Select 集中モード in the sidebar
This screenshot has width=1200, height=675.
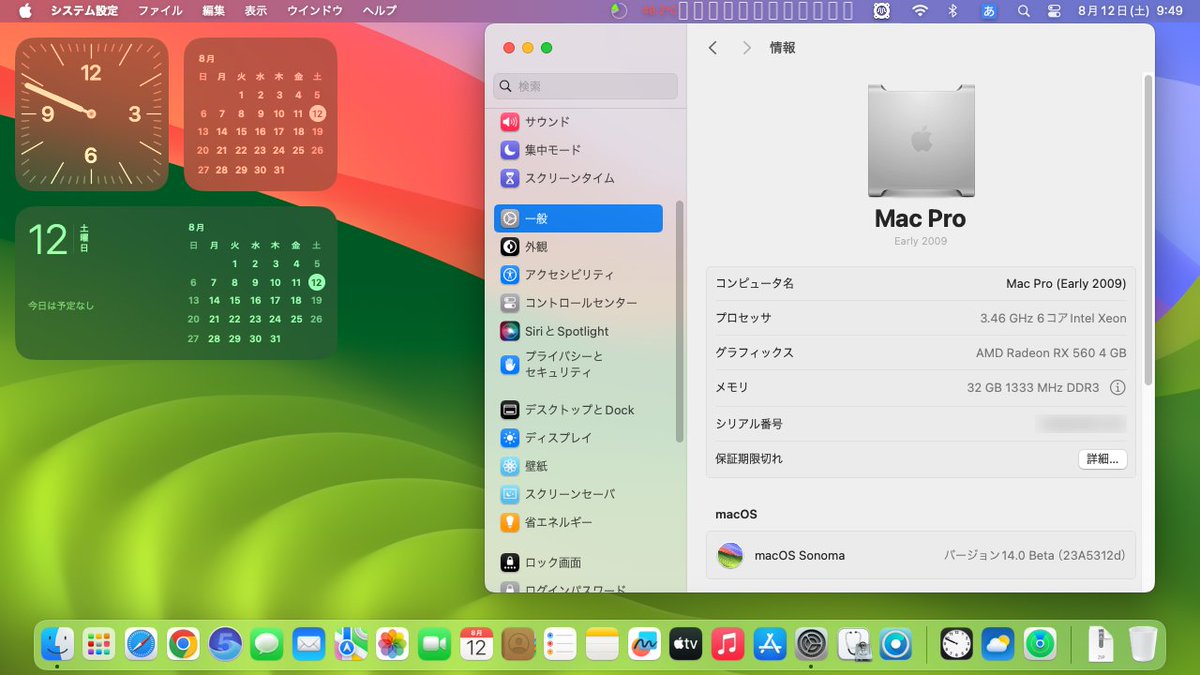coord(578,150)
